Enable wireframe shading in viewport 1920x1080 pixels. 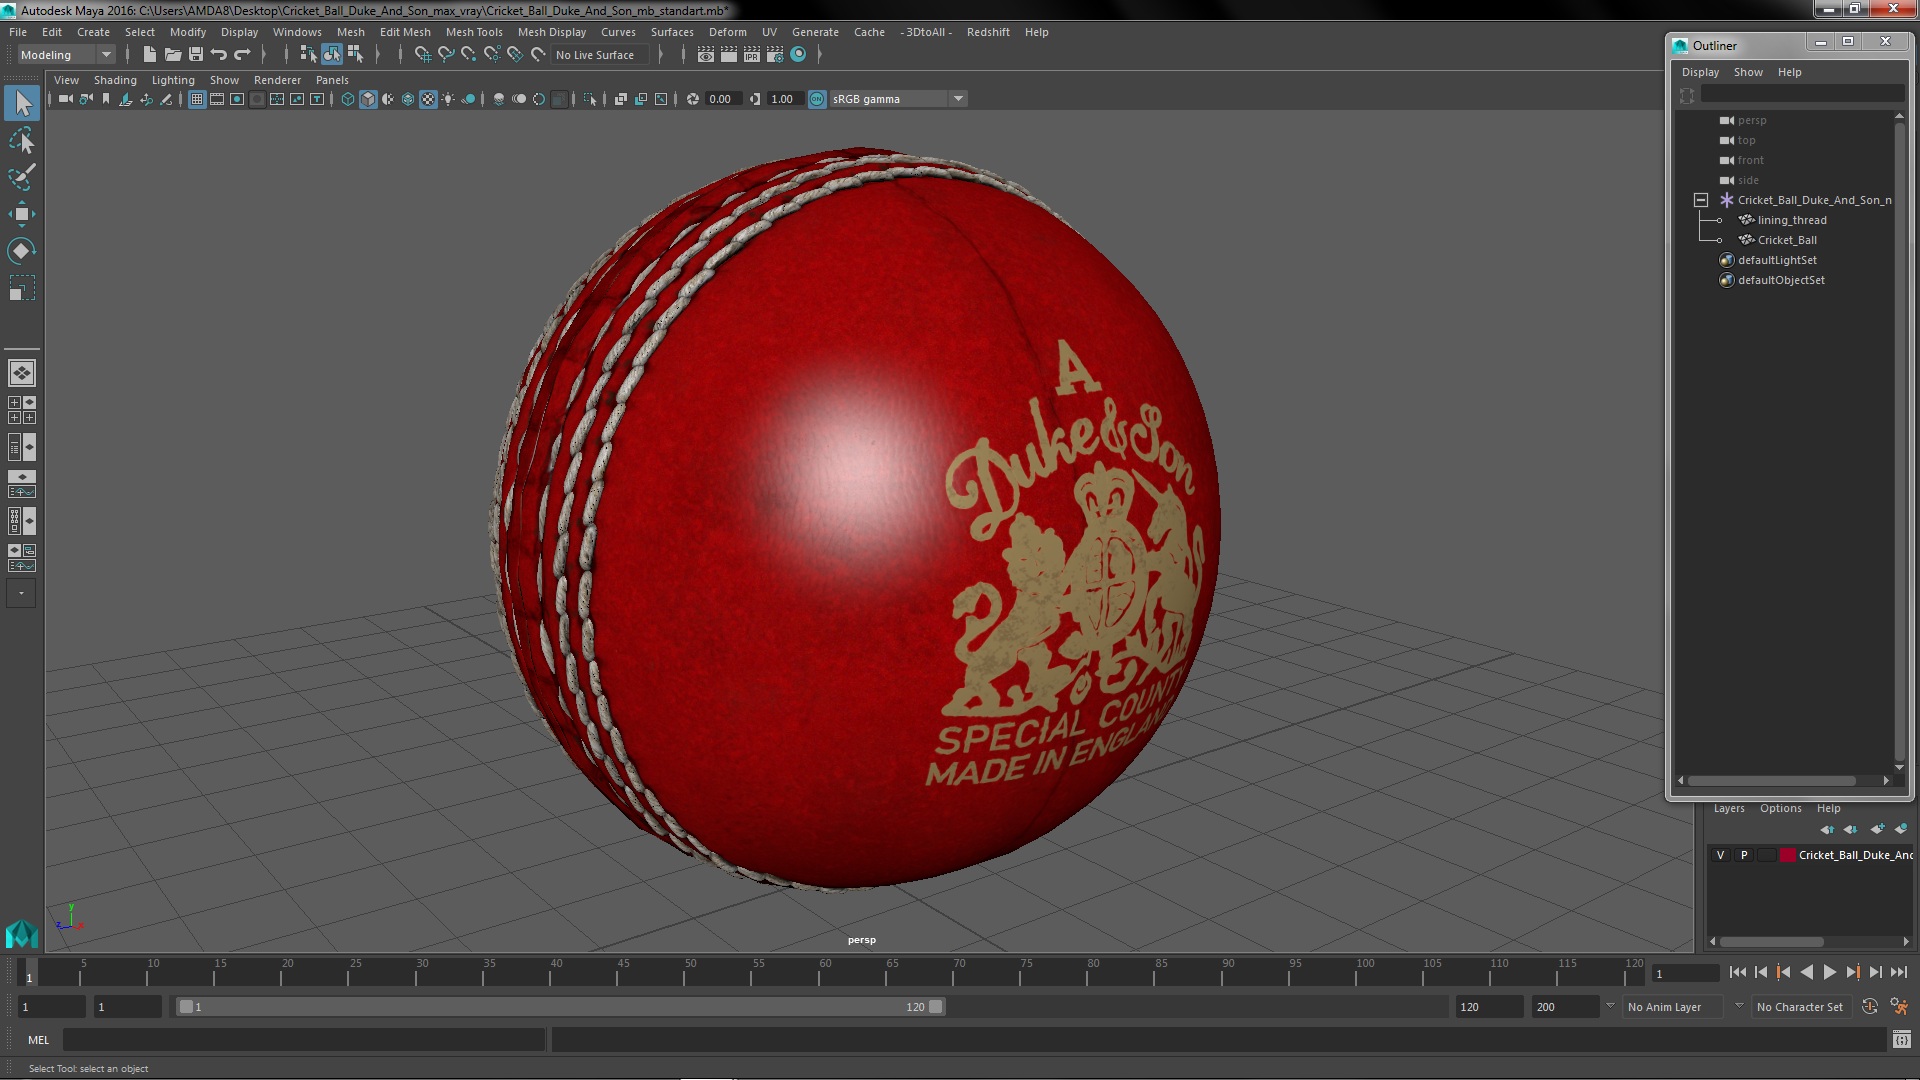coord(348,99)
